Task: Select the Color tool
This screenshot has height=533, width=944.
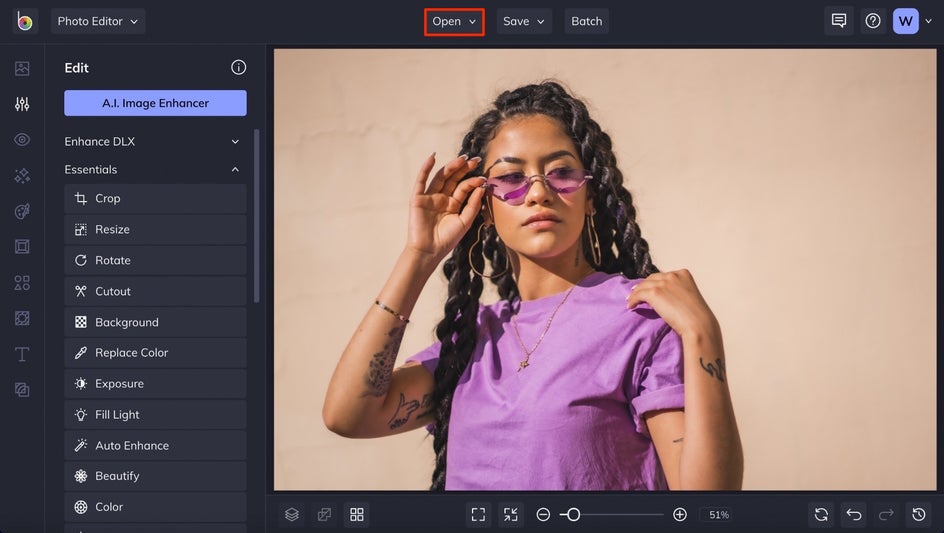Action: (155, 507)
